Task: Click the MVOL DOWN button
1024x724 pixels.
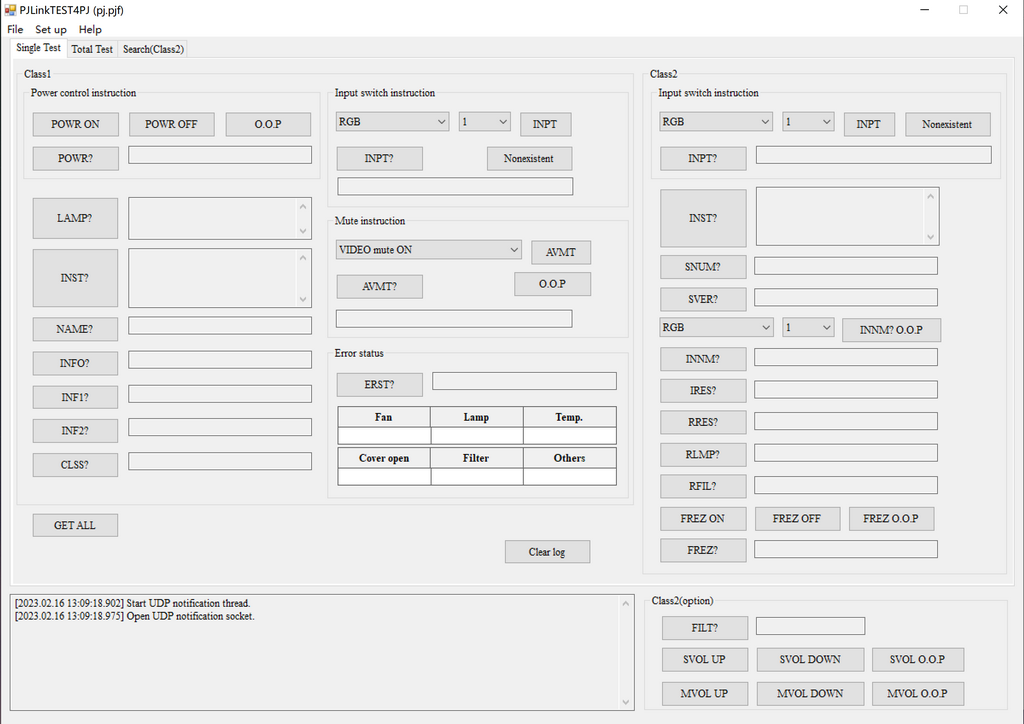Action: coord(810,693)
